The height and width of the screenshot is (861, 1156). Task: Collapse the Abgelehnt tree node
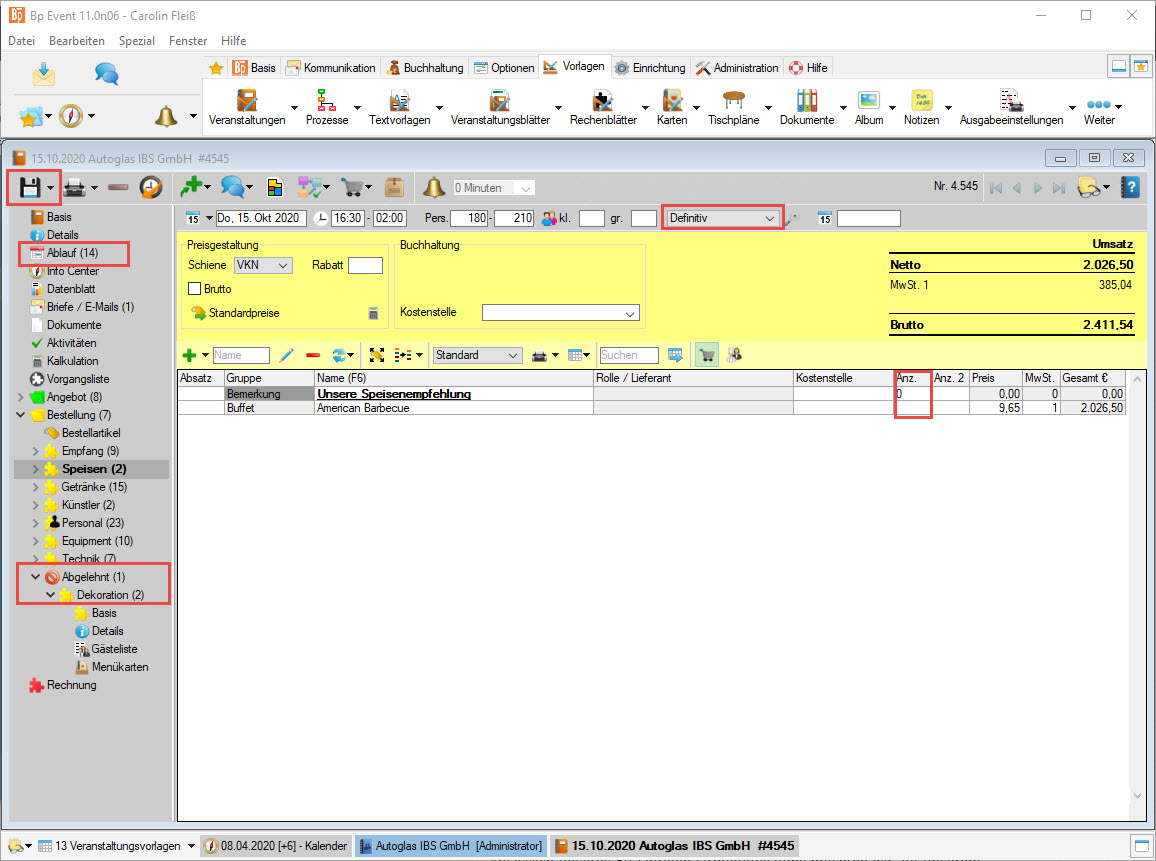(36, 577)
